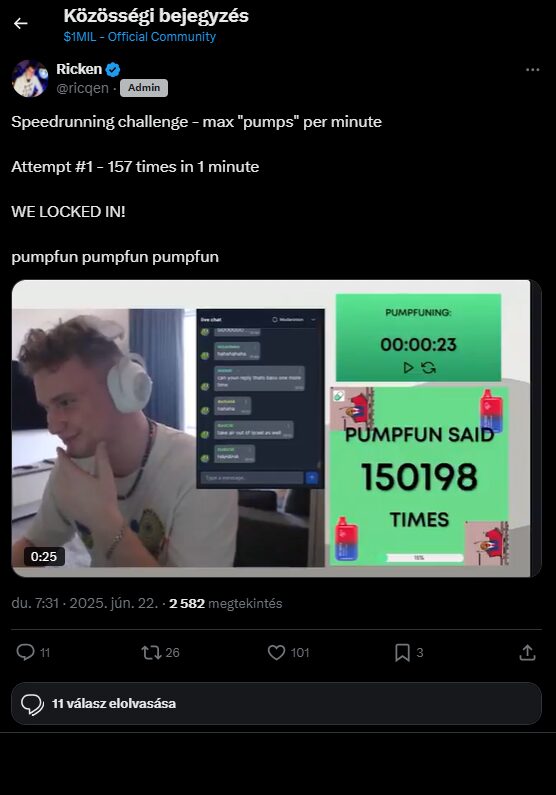Viewport: 556px width, 795px height.
Task: Click the reply speech bubble icon
Action: [25, 652]
